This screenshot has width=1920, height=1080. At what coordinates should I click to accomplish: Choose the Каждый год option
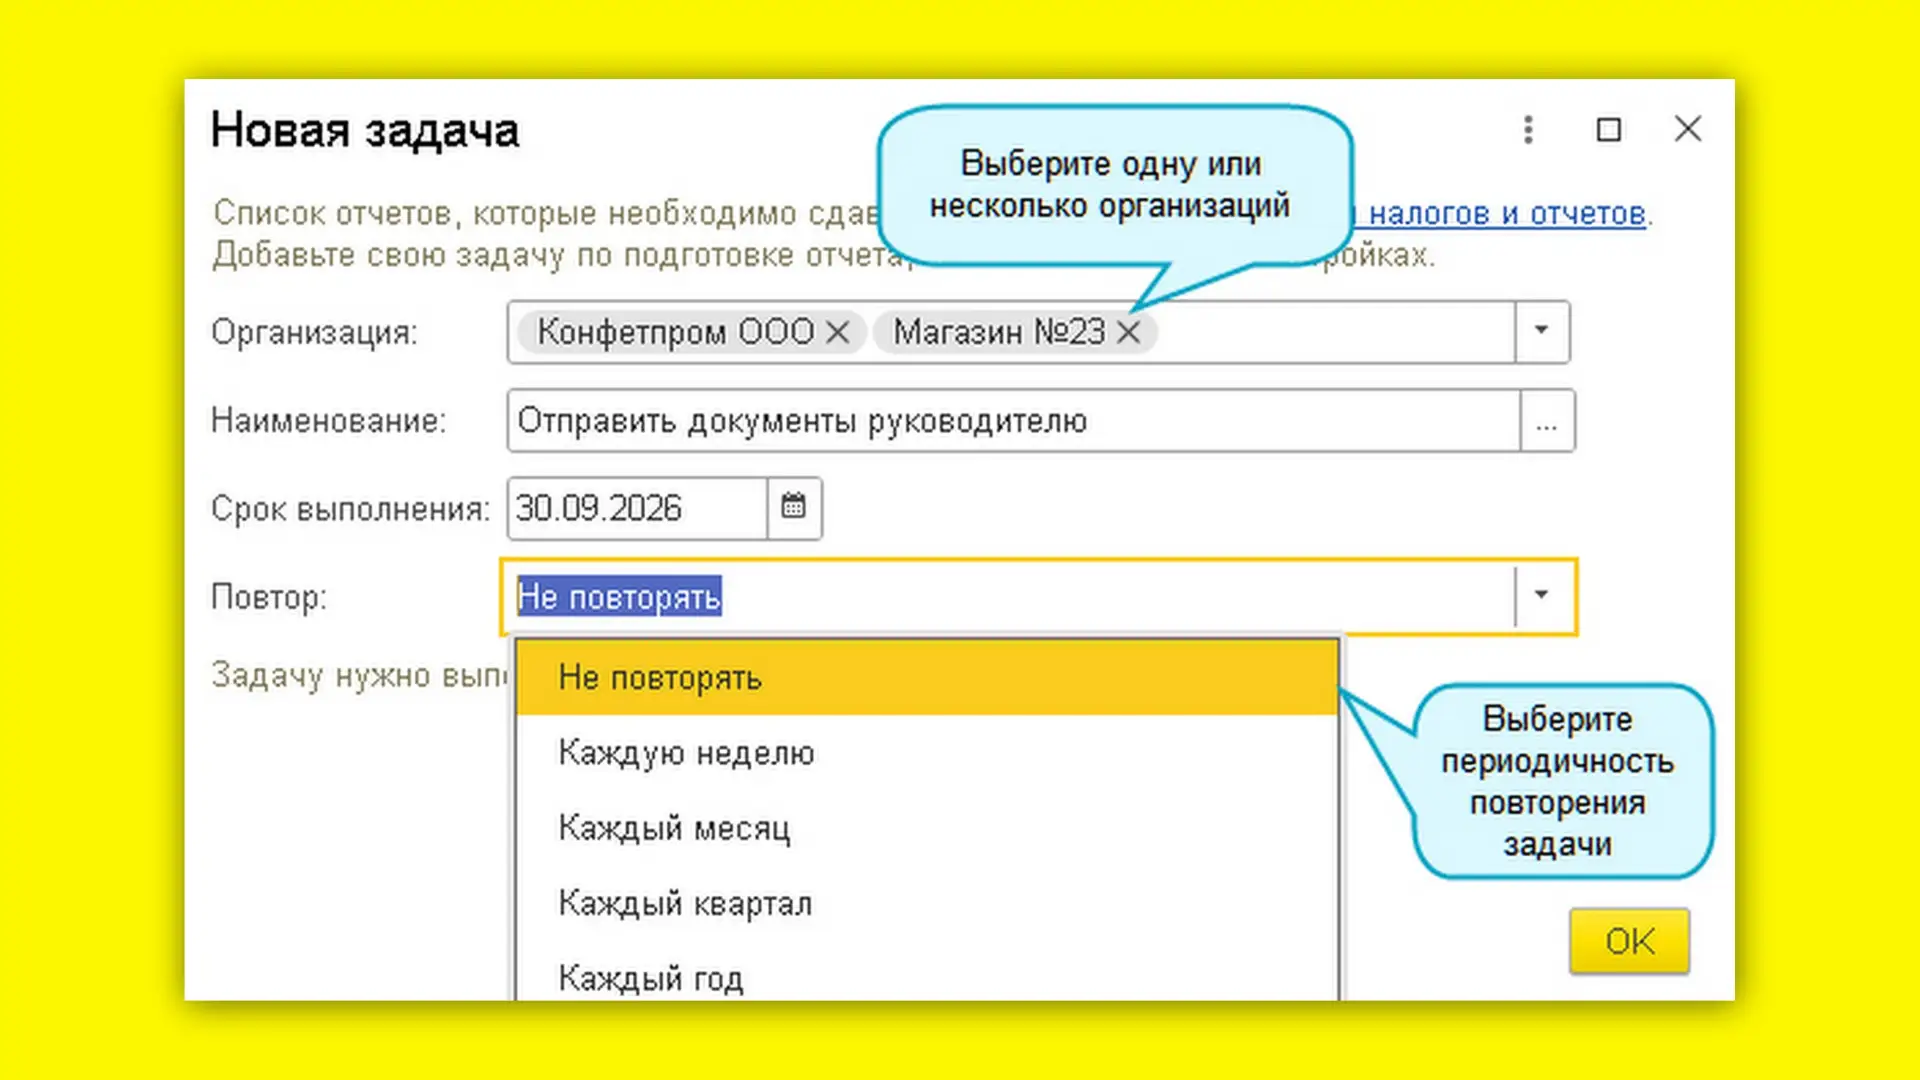(x=927, y=977)
